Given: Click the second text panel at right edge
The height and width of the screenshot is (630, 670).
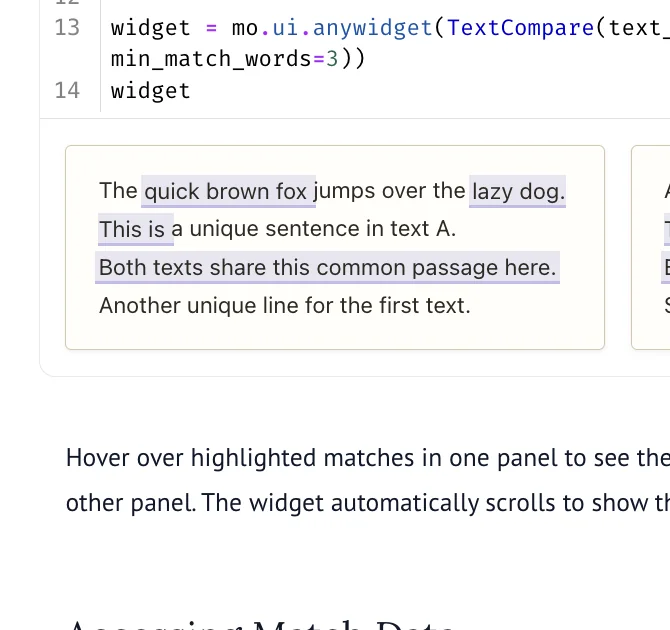Looking at the screenshot, I should [651, 247].
